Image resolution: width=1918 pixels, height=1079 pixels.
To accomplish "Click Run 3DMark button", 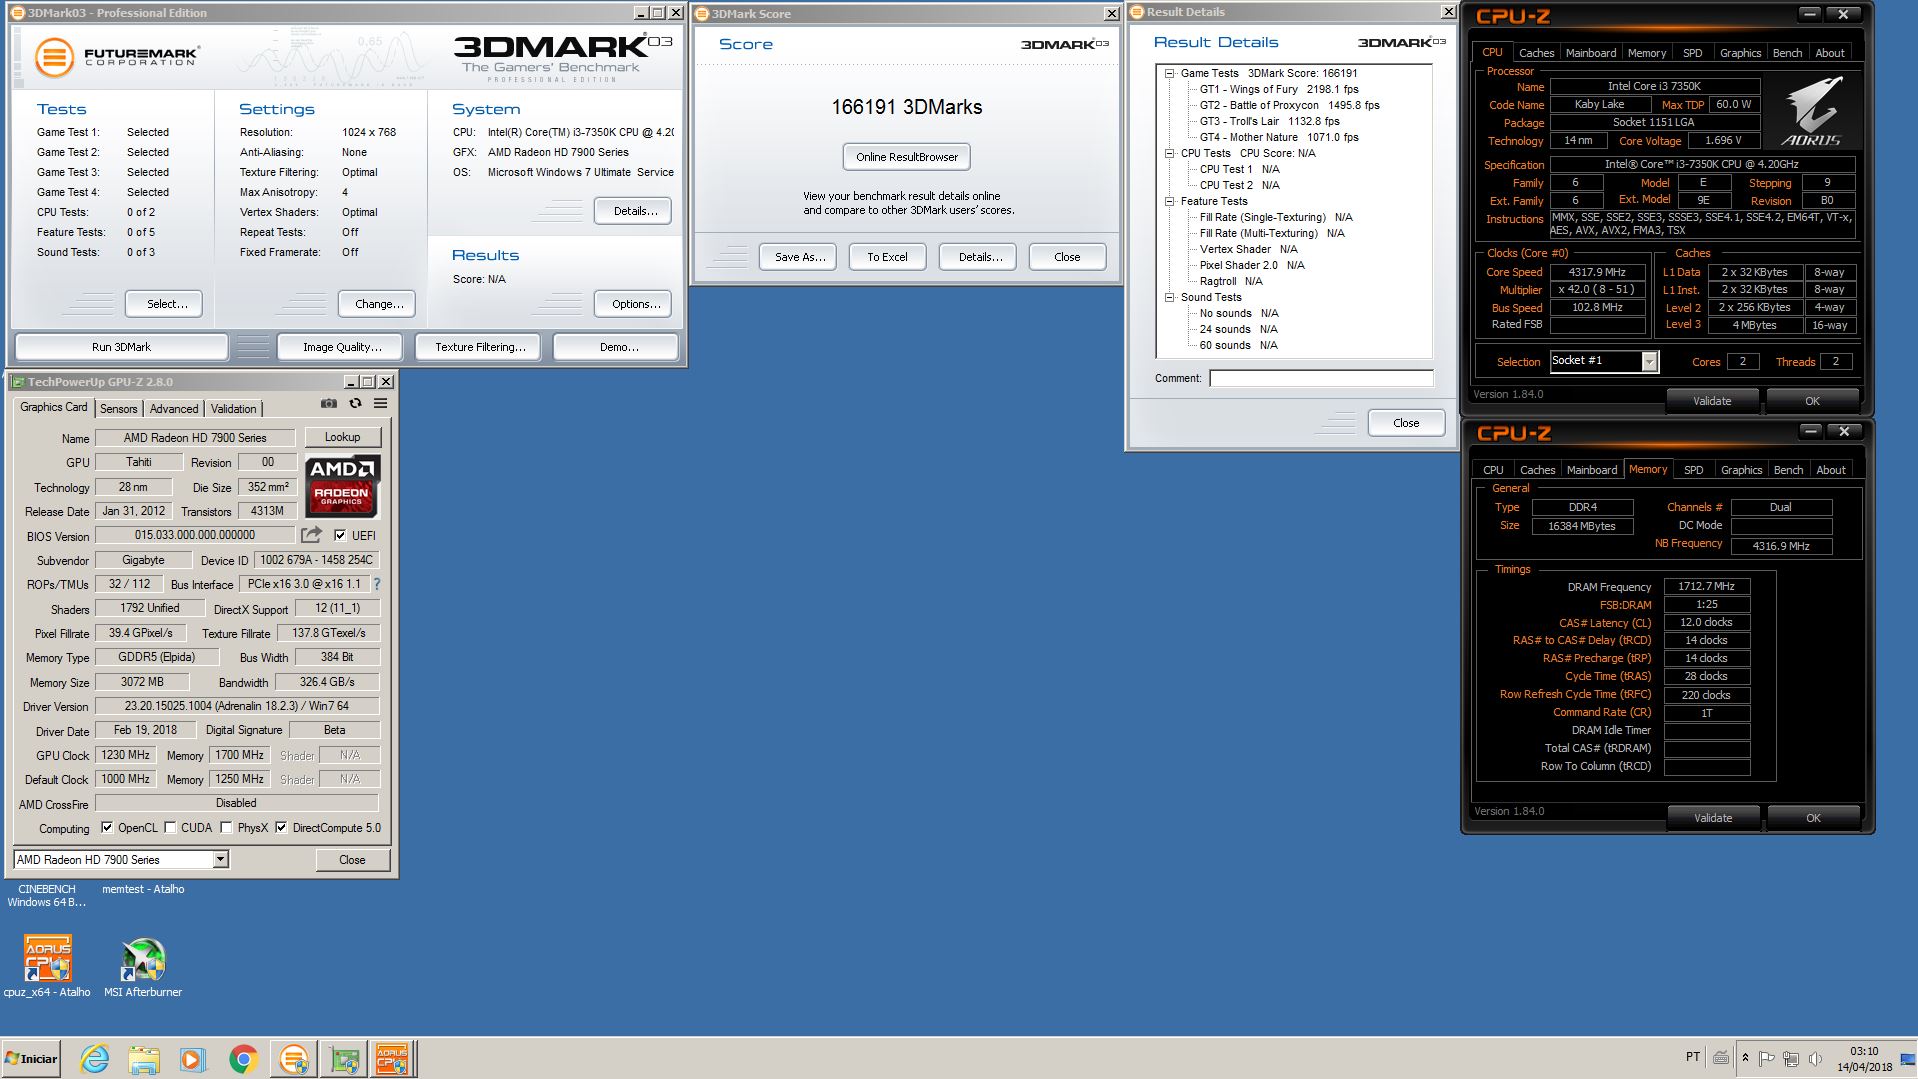I will pyautogui.click(x=121, y=347).
